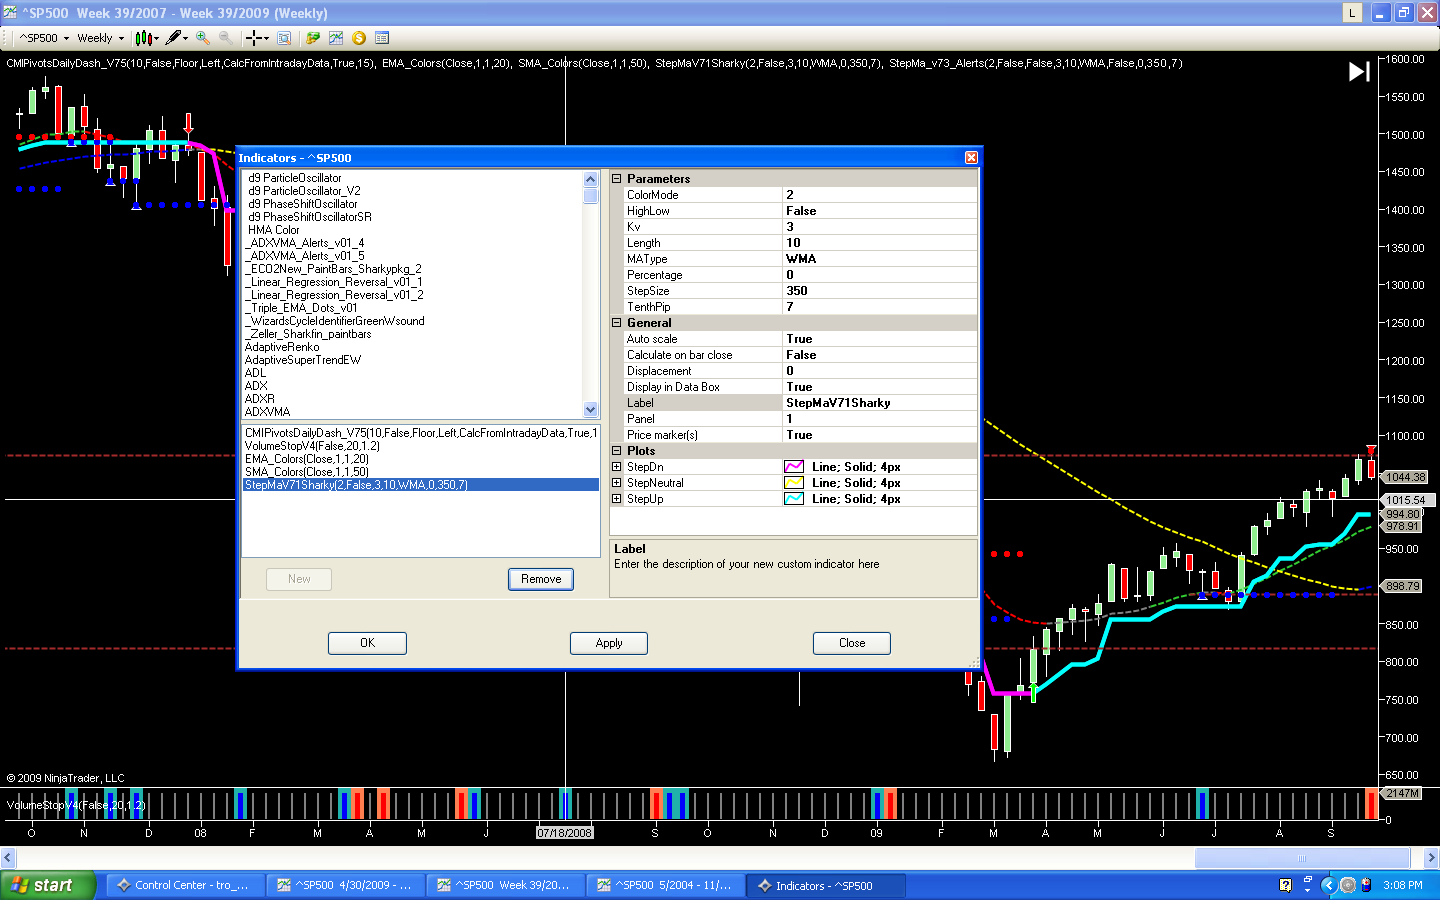This screenshot has width=1440, height=900.
Task: Edit the Label field StepMaV71Sharky
Action: (879, 403)
